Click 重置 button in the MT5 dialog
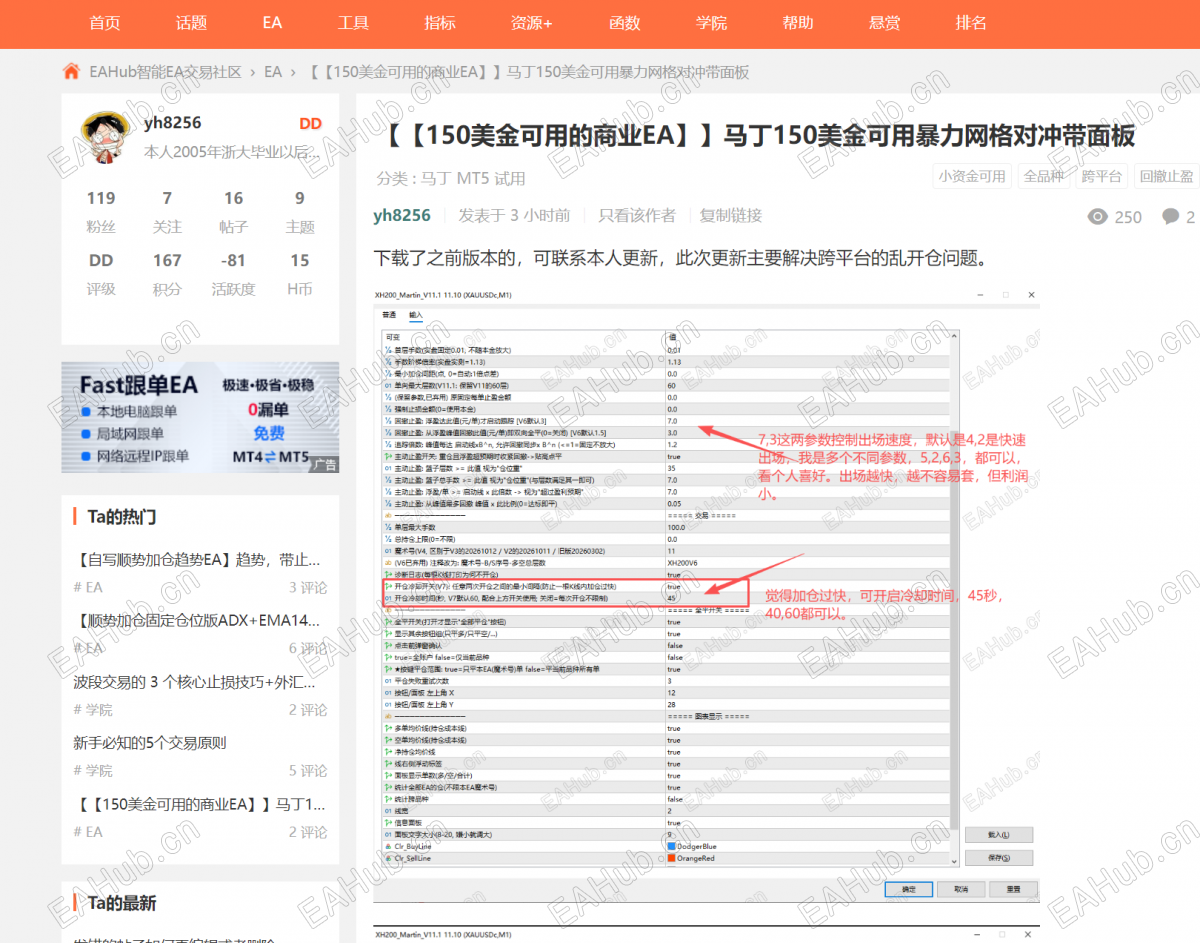 (x=1013, y=889)
